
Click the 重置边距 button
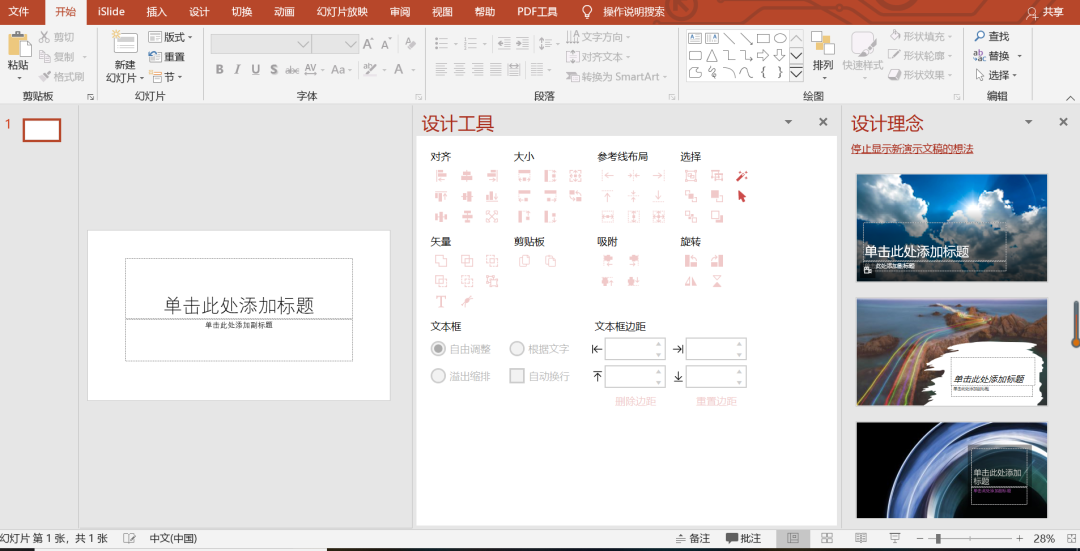coord(716,401)
